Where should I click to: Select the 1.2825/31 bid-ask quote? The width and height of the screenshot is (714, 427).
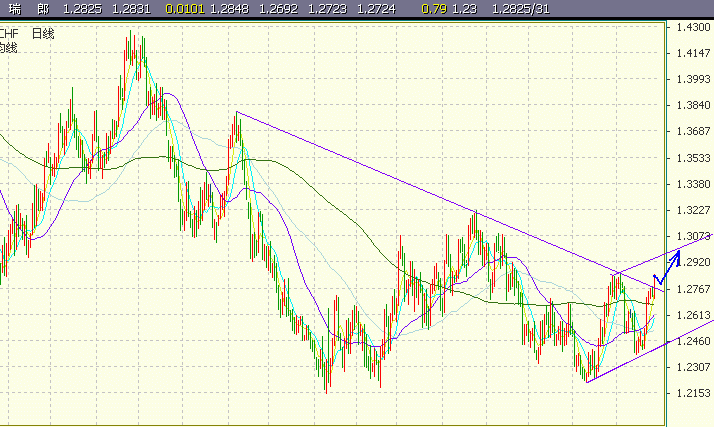(x=521, y=9)
